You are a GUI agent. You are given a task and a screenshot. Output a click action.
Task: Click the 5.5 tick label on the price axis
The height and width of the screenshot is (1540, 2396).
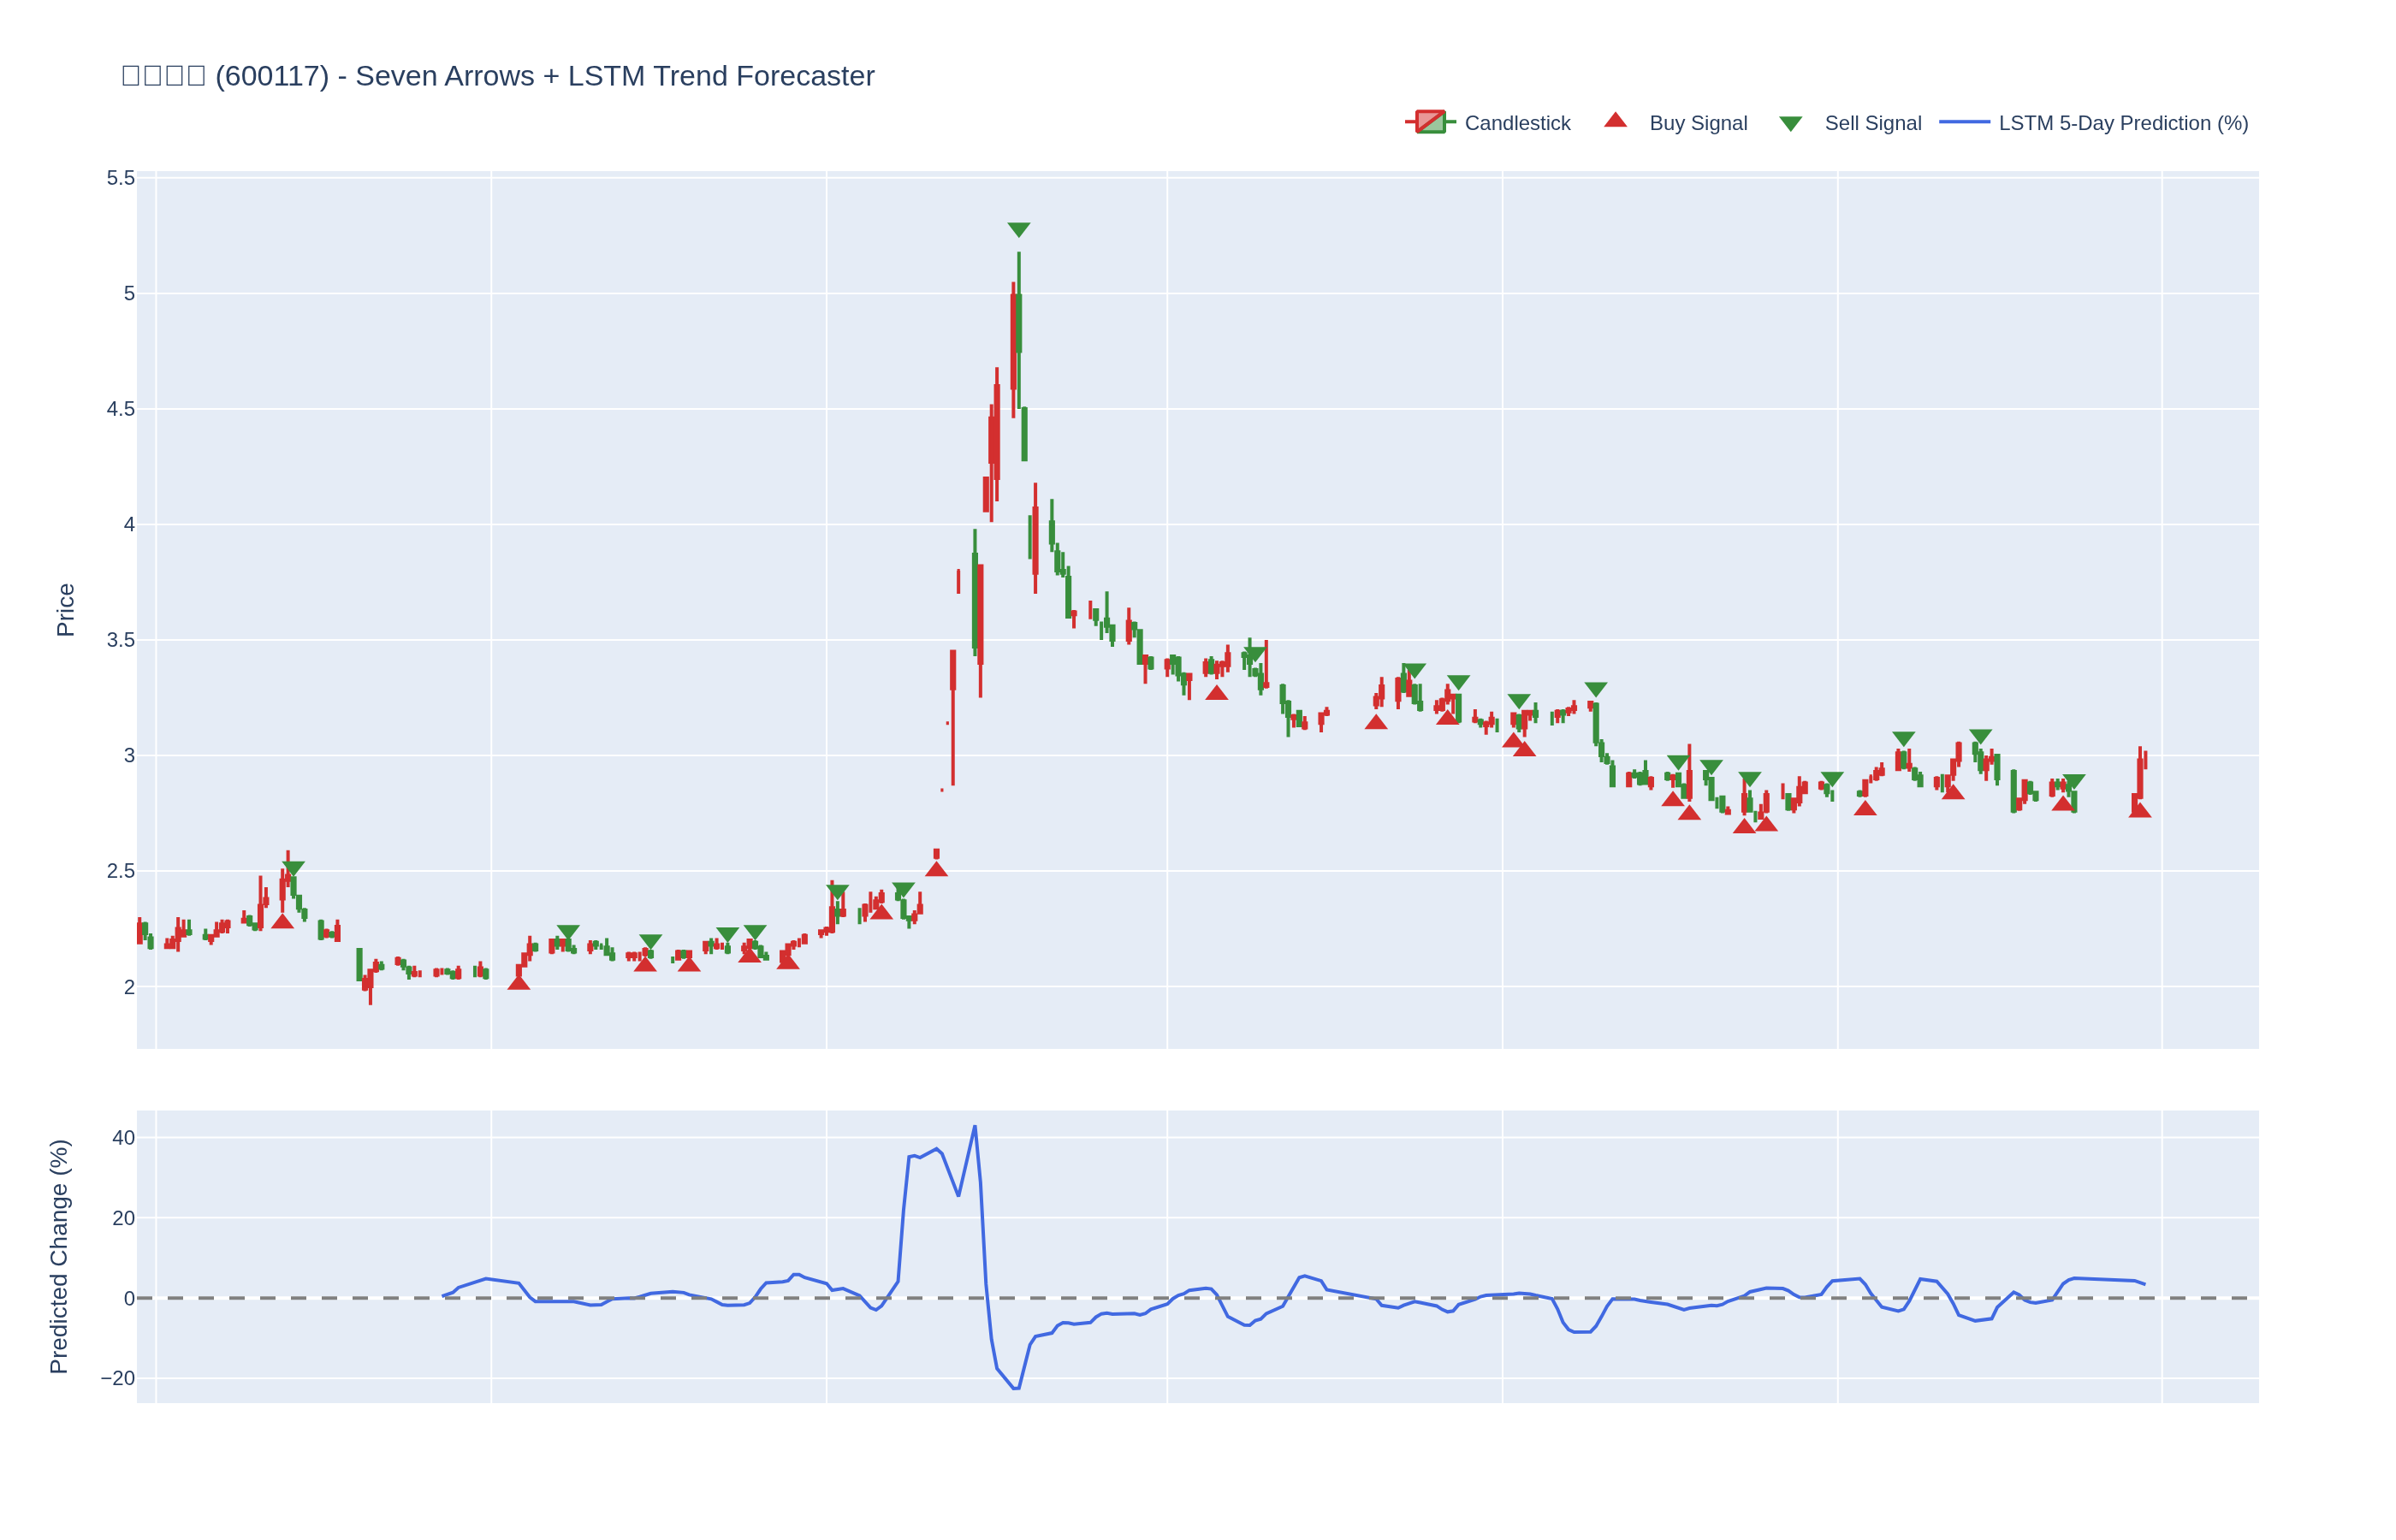(121, 178)
